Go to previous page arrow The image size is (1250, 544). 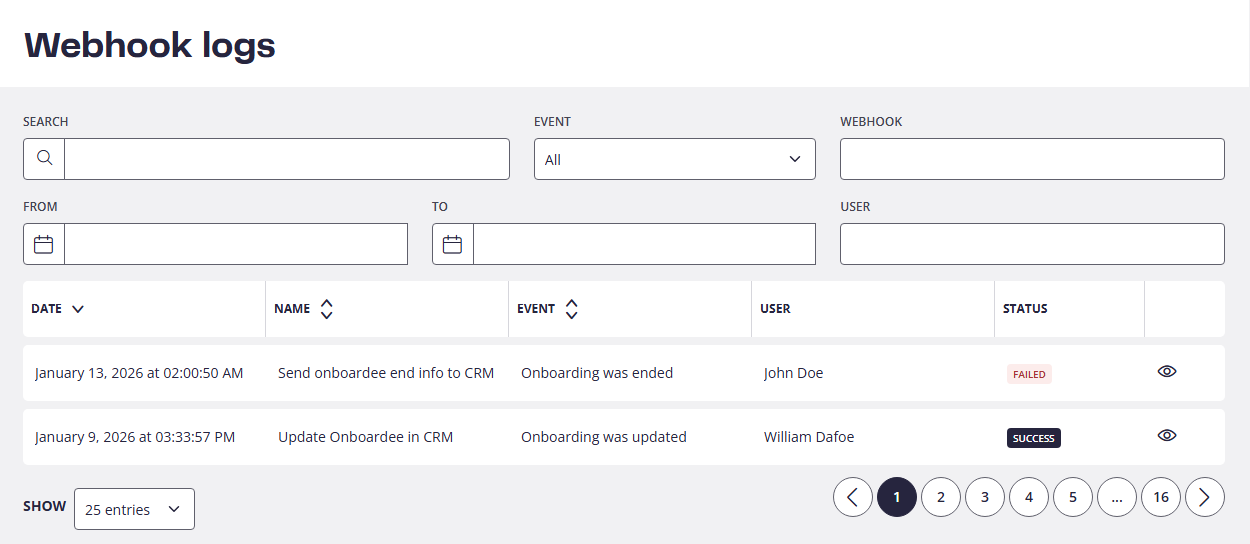coord(853,497)
